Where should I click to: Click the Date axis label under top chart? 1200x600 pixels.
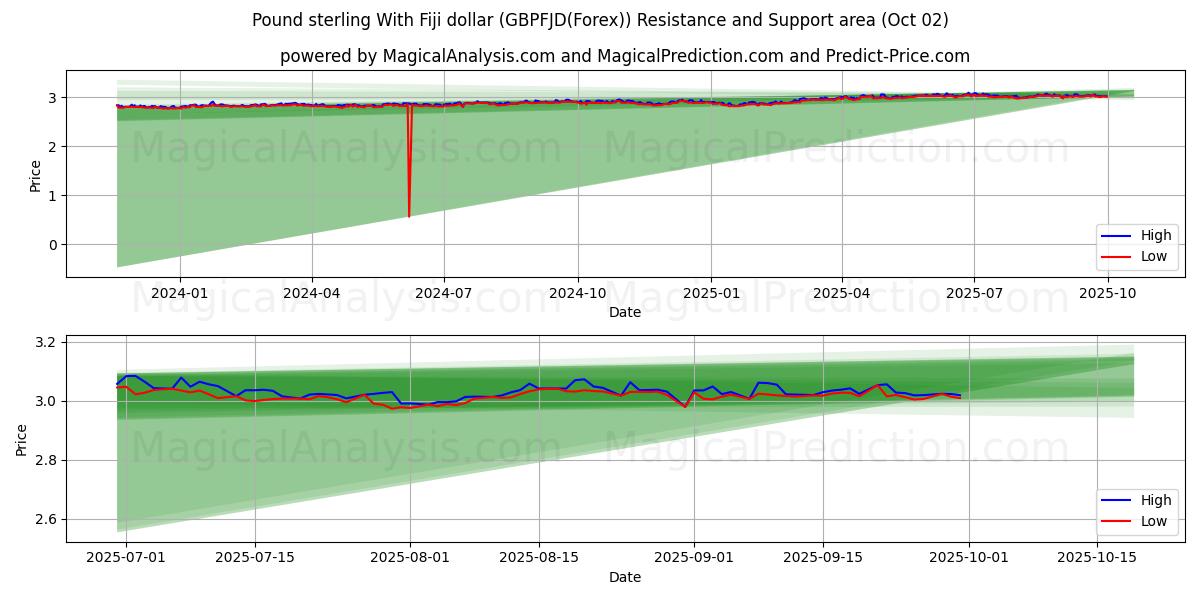pyautogui.click(x=624, y=312)
